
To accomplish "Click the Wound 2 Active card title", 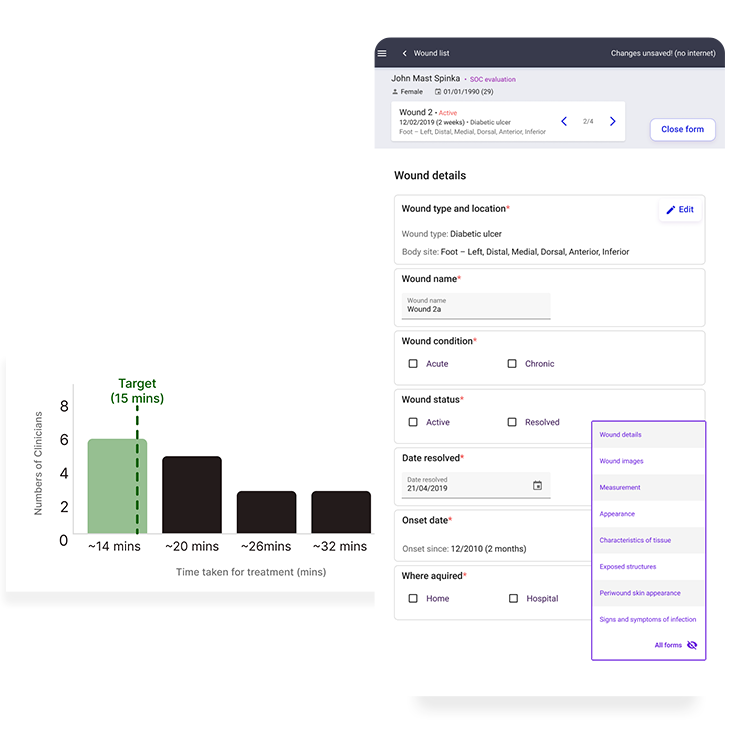I will (428, 113).
